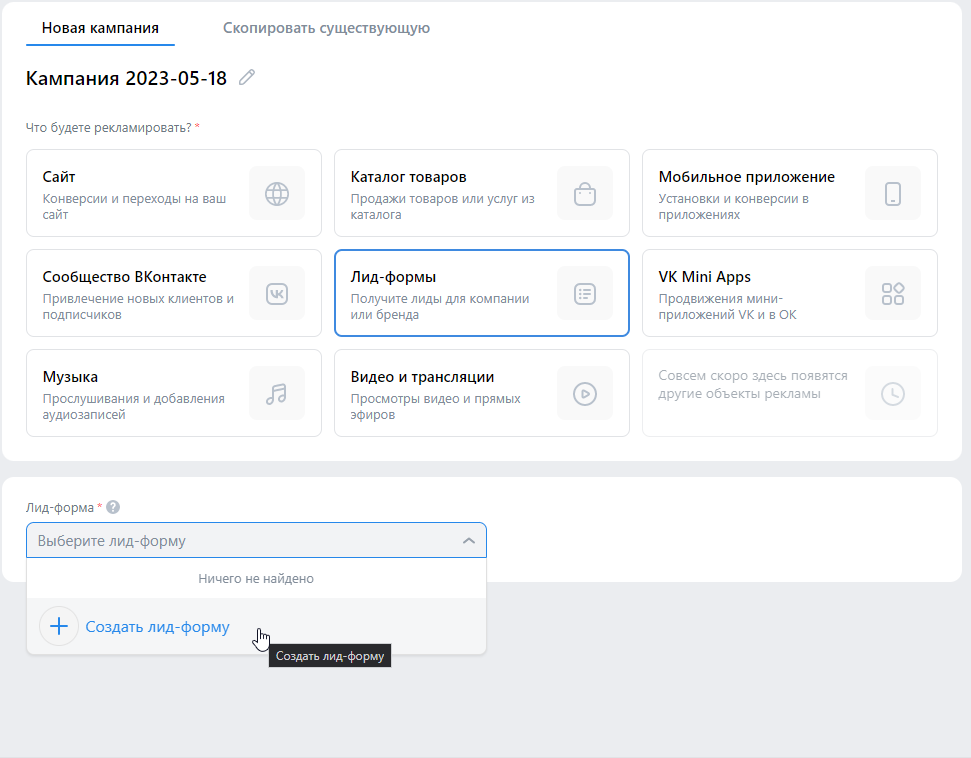Click the play icon for Видео и трансляции
The height and width of the screenshot is (758, 971).
pyautogui.click(x=585, y=394)
